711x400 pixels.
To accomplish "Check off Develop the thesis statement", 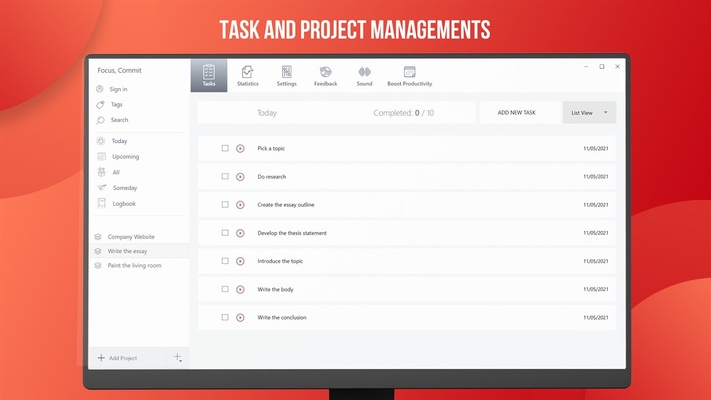I will click(225, 233).
